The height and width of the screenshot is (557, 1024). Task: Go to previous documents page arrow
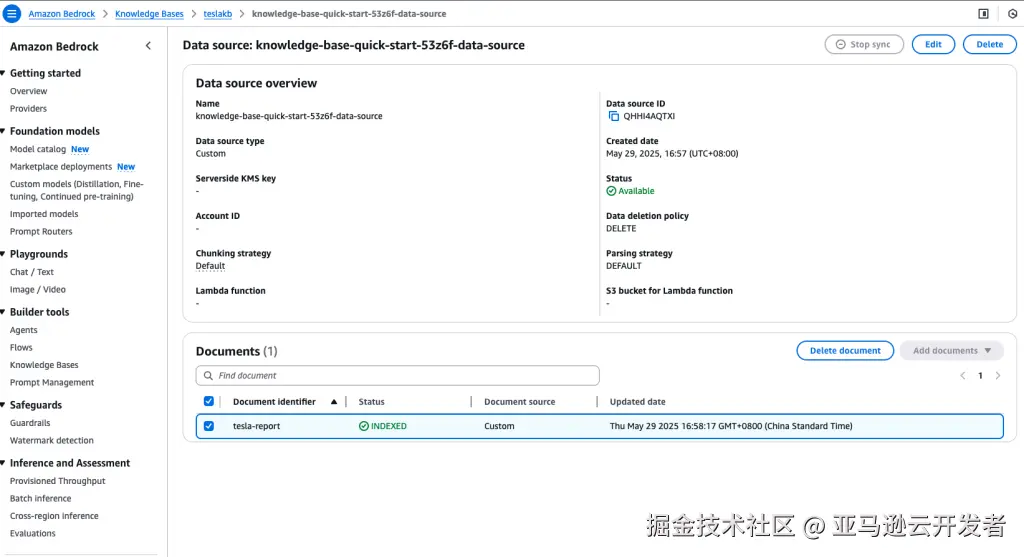pyautogui.click(x=963, y=375)
